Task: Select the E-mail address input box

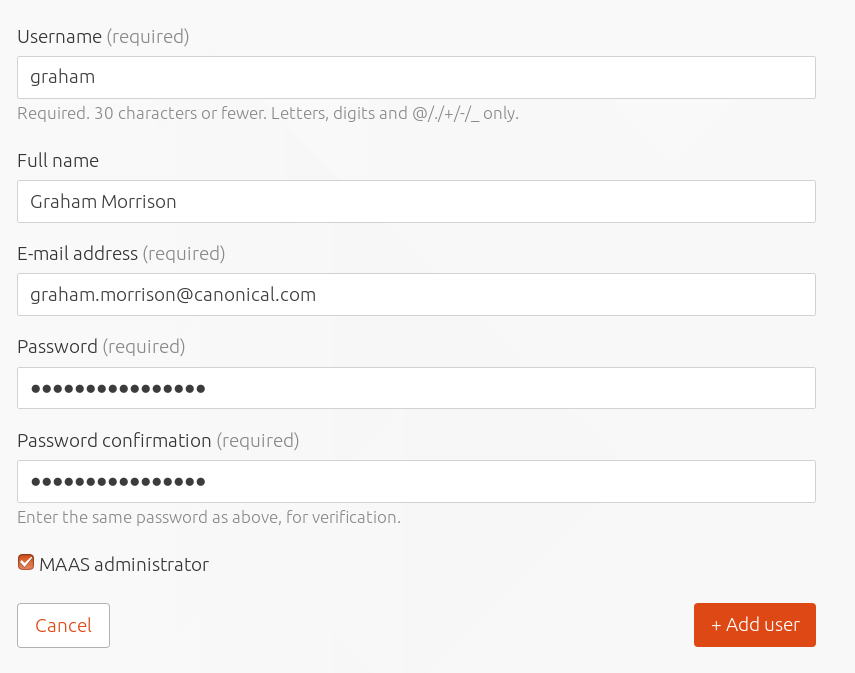Action: [x=416, y=295]
